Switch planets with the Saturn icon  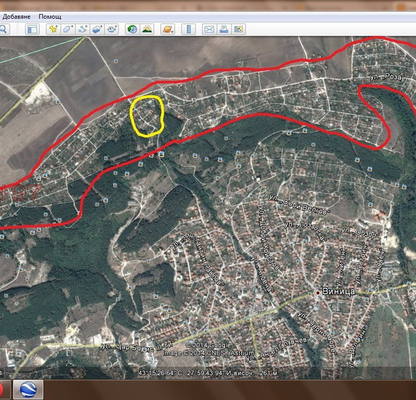coord(168,29)
